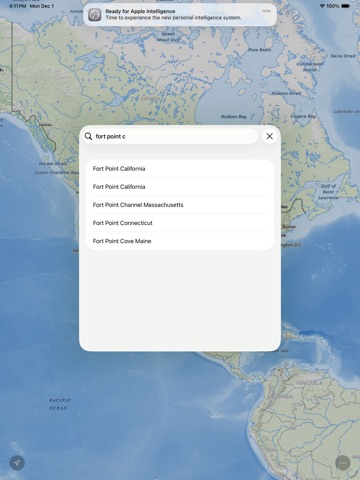Close the search panel with the X button
Screen dimensions: 360x480
pos(270,136)
